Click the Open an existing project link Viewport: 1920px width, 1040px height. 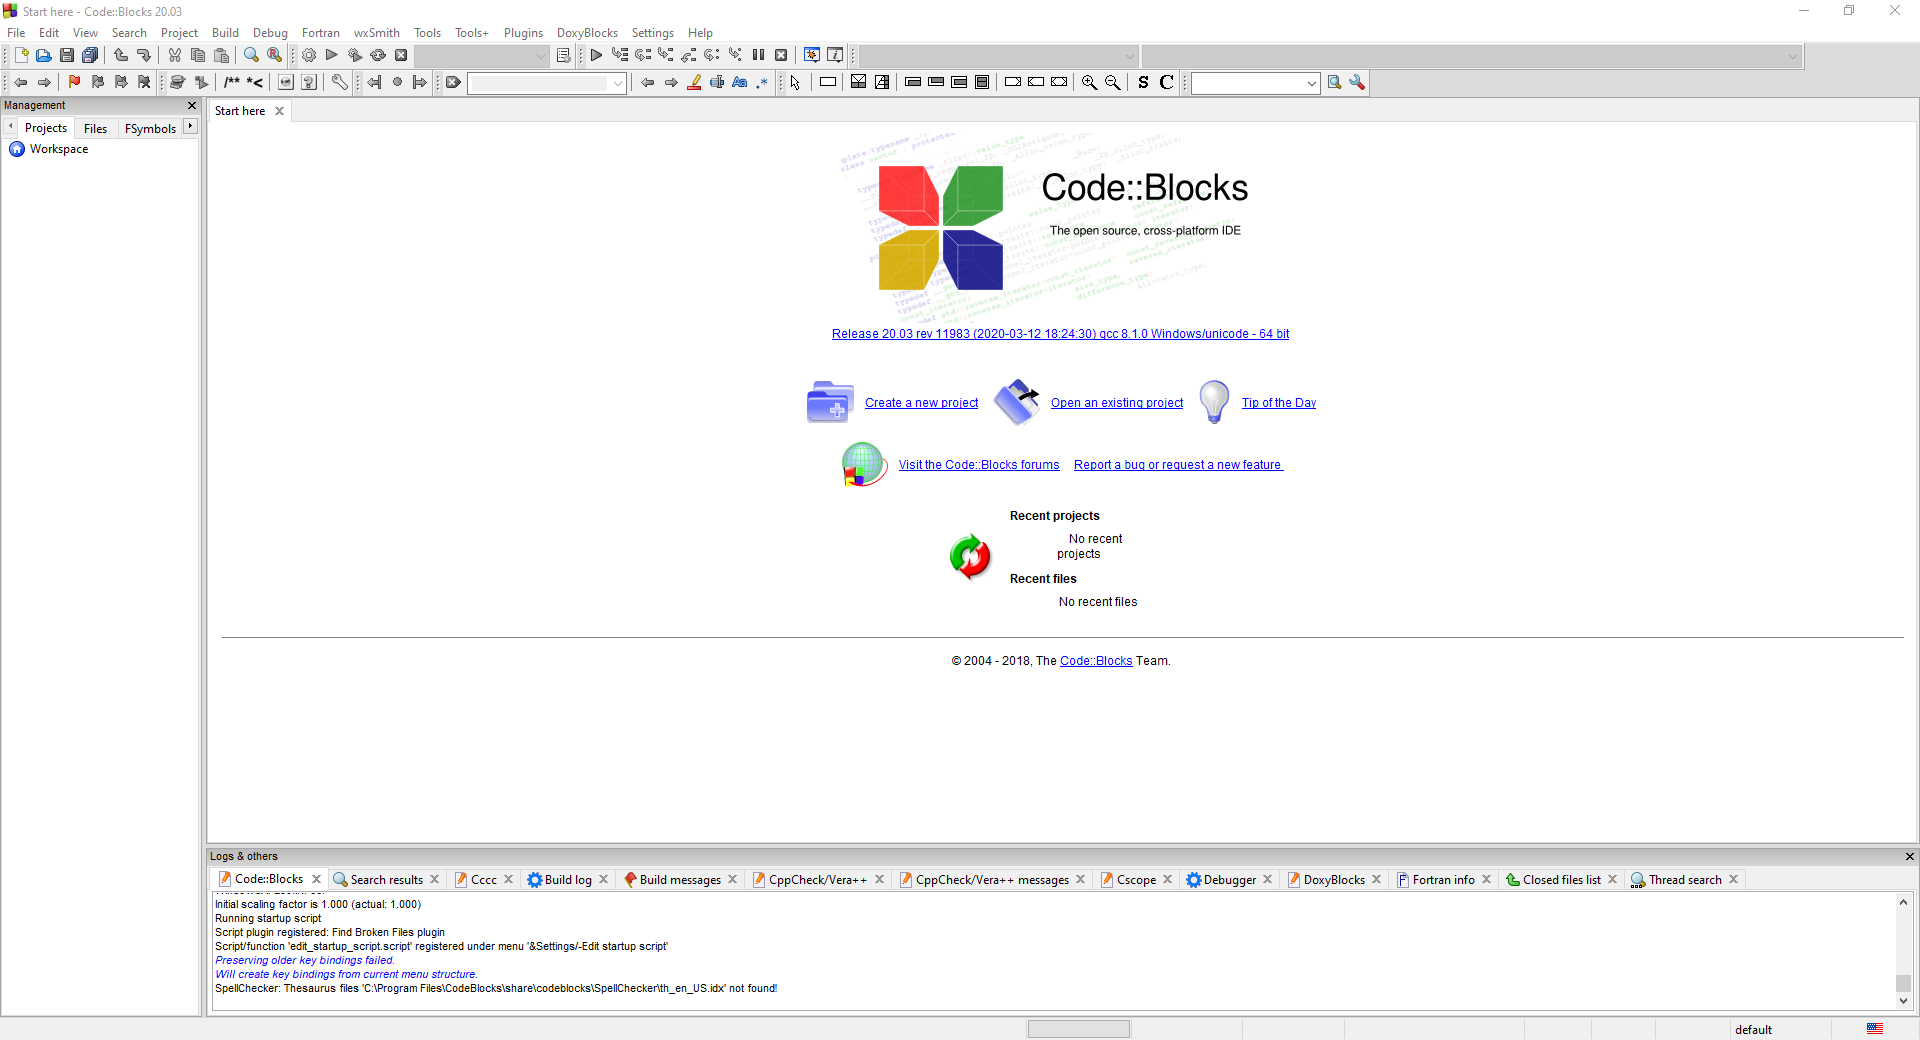pos(1116,403)
